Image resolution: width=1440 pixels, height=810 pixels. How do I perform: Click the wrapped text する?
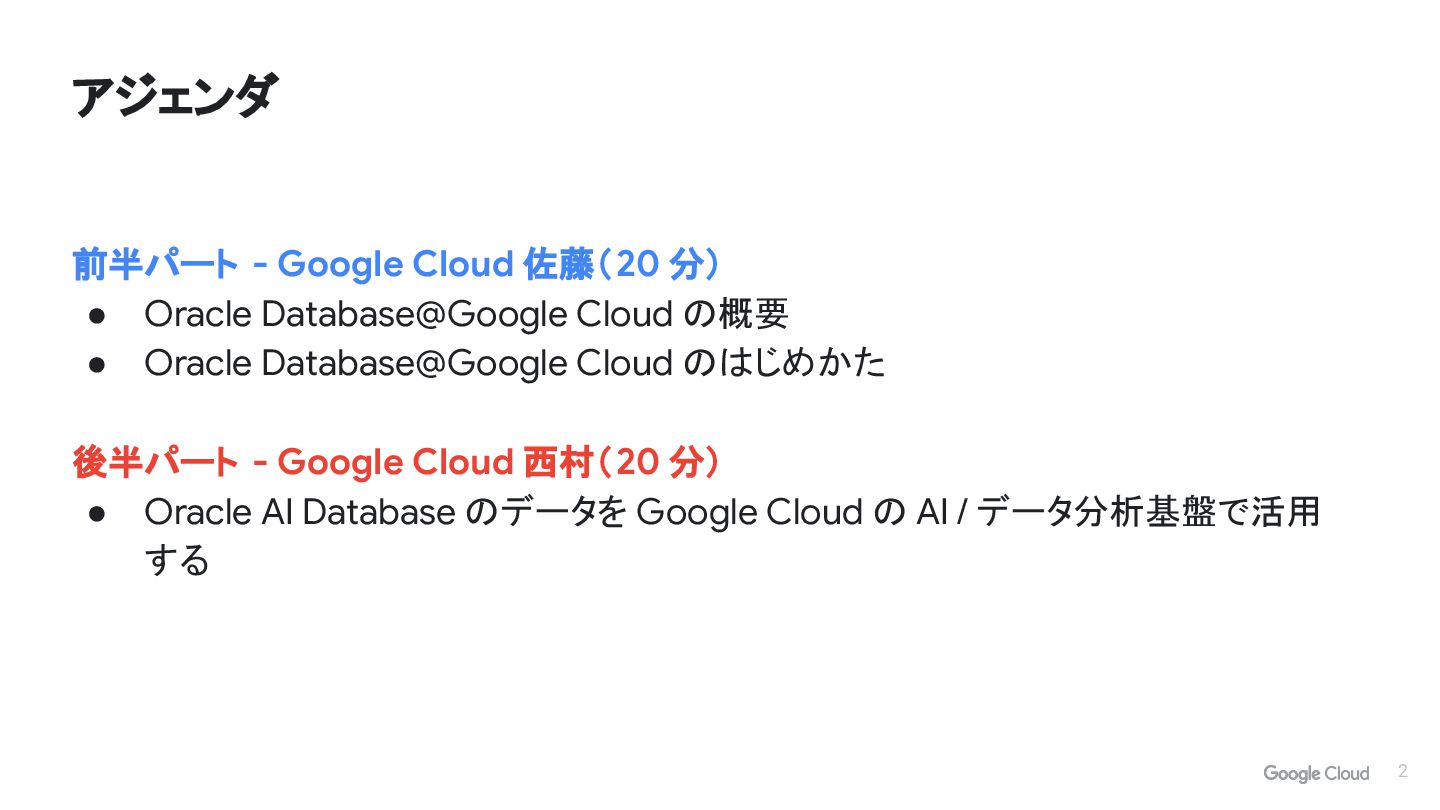click(x=177, y=560)
